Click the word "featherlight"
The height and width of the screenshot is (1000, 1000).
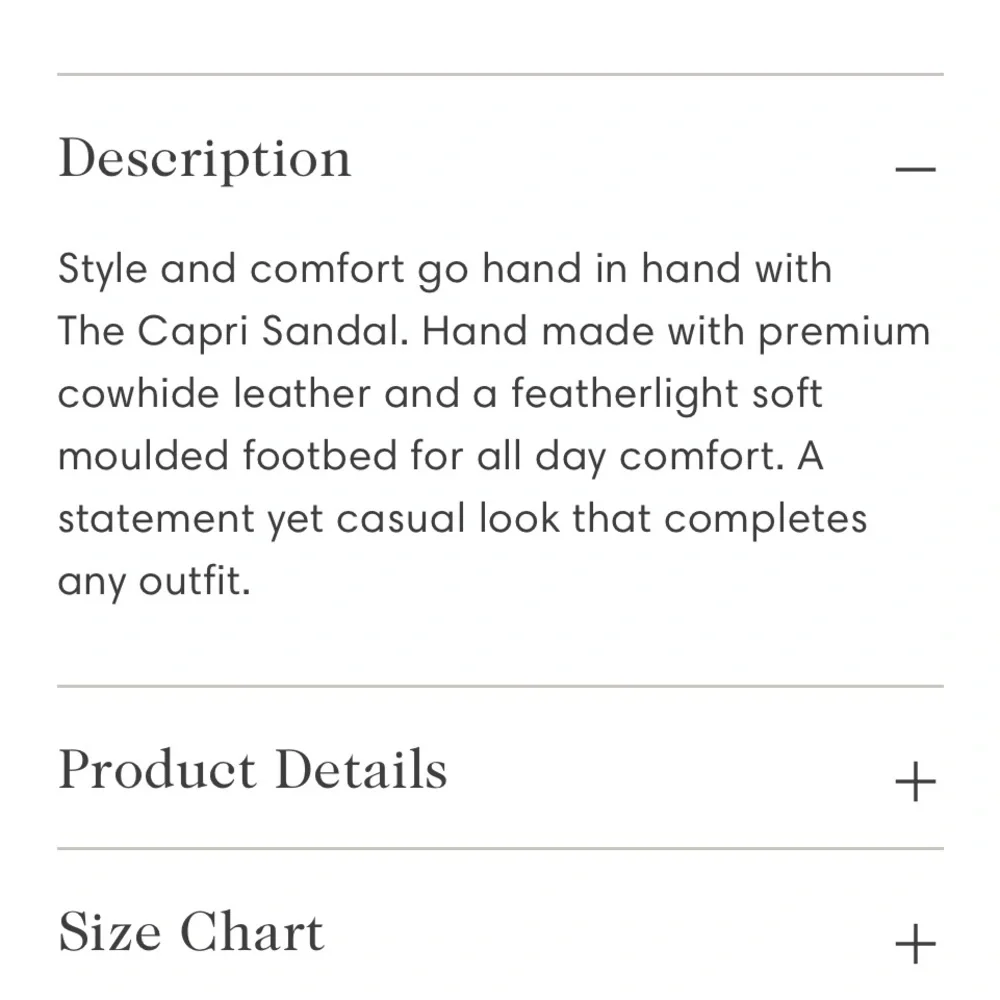(x=624, y=394)
